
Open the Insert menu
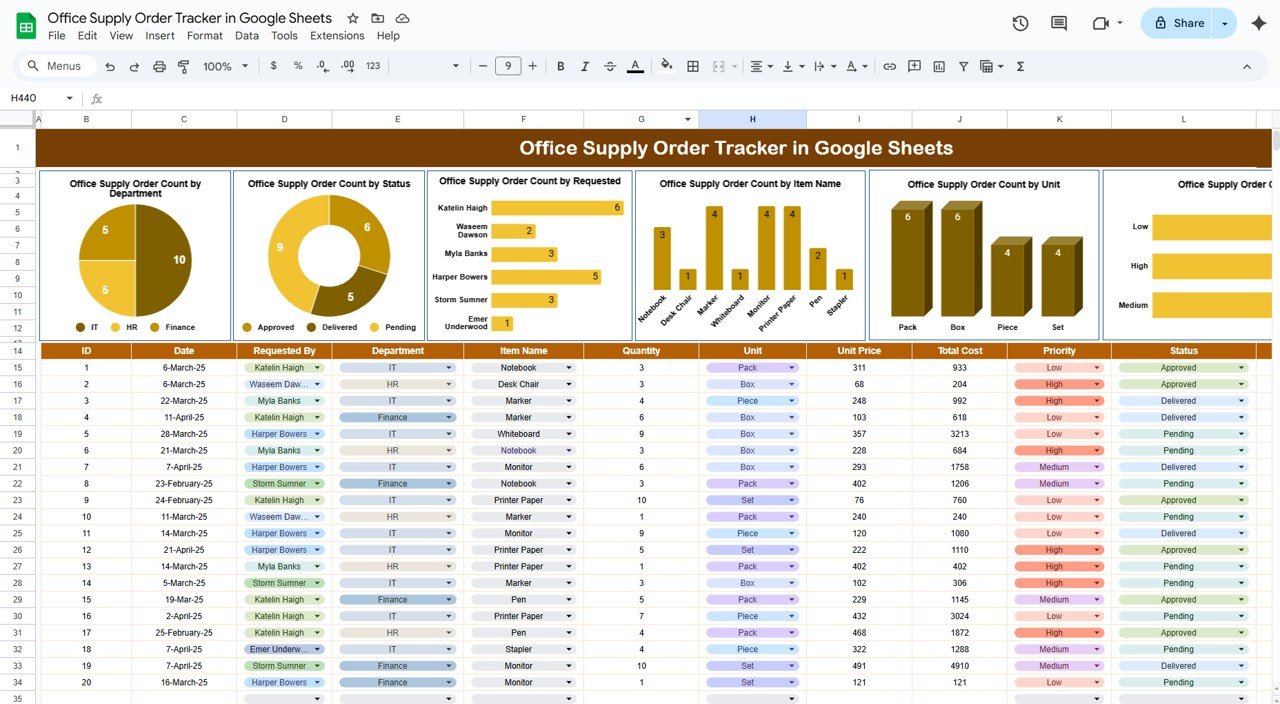pos(160,36)
